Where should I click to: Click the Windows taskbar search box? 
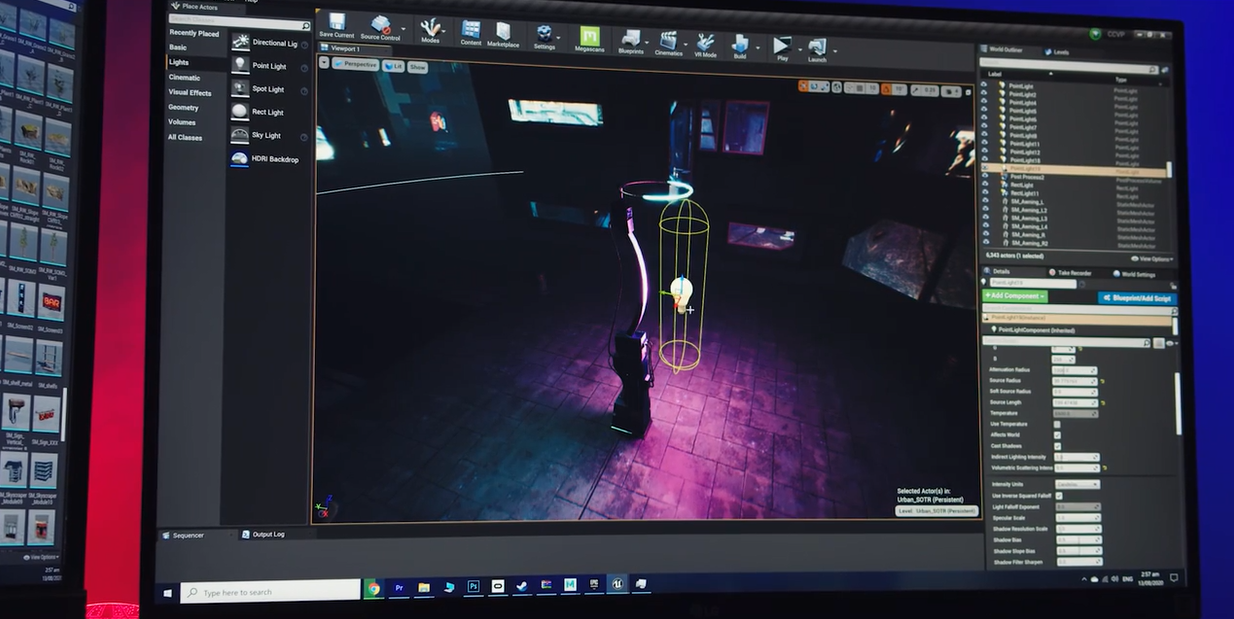coord(270,591)
